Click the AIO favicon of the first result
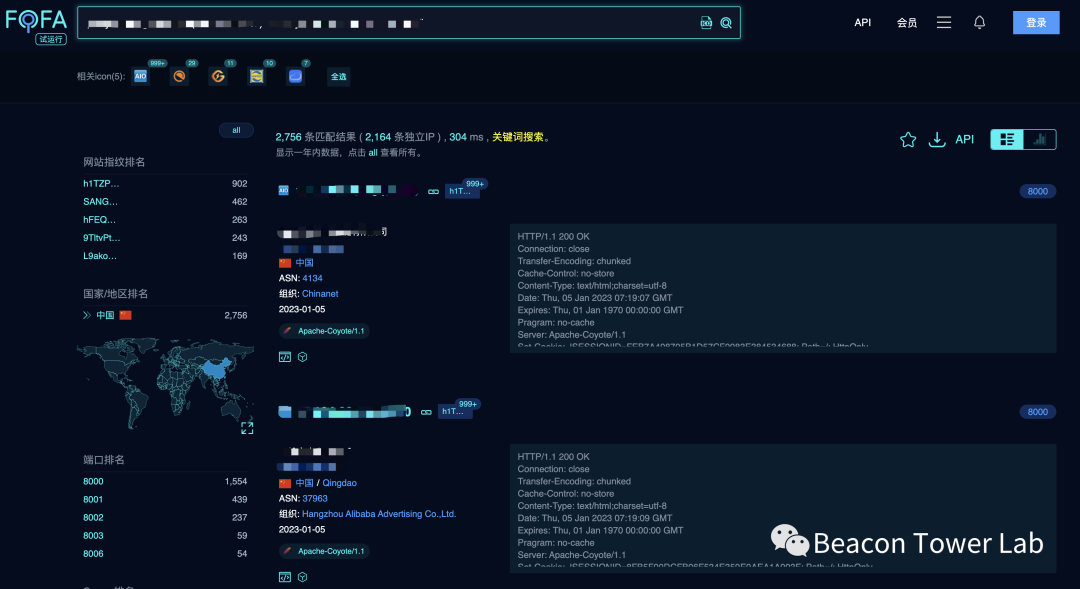 click(x=283, y=191)
